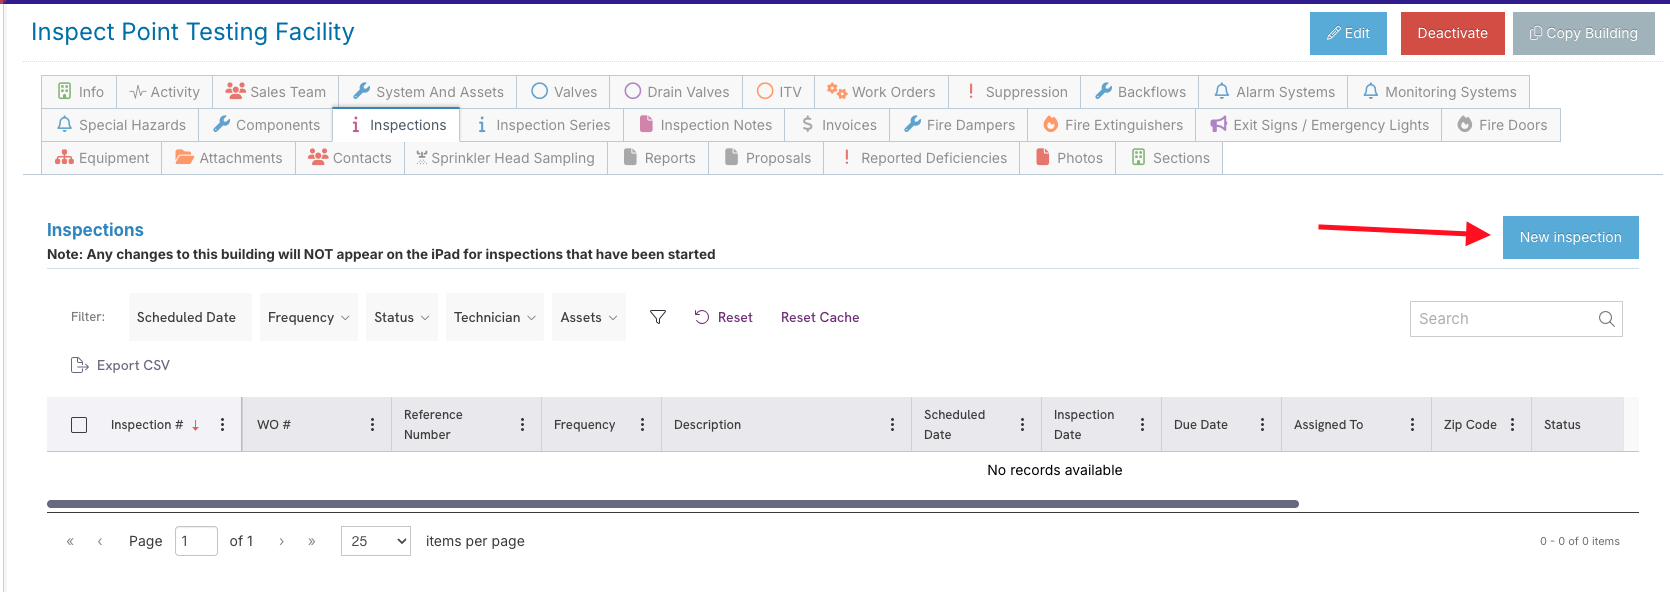Open Assigned To column menu dots
Image resolution: width=1670 pixels, height=592 pixels.
point(1412,425)
